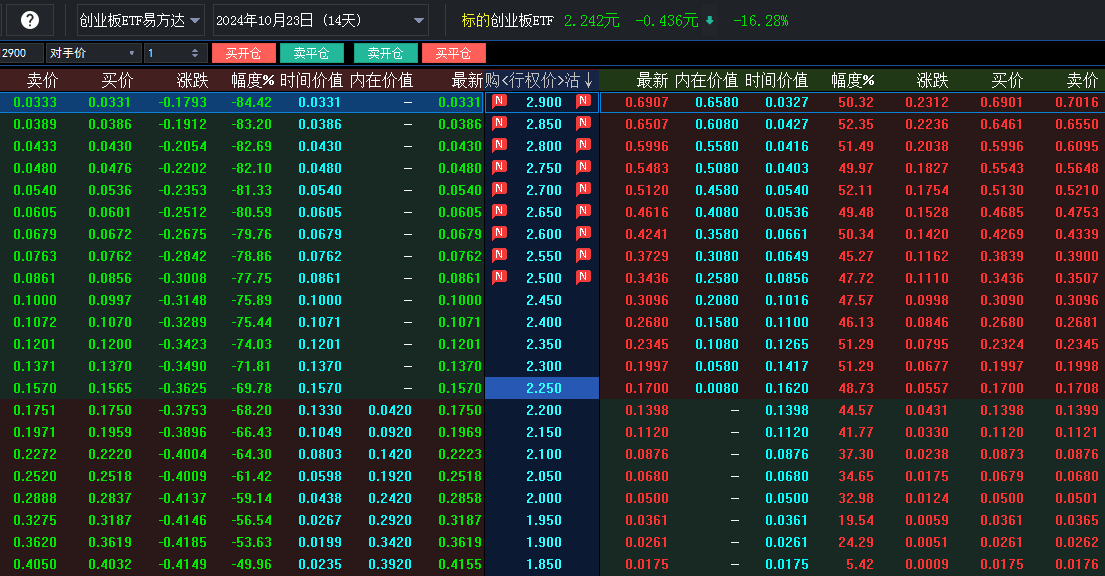This screenshot has width=1105, height=576.
Task: Click the call-side N flag at strike 2.550
Action: coord(499,256)
